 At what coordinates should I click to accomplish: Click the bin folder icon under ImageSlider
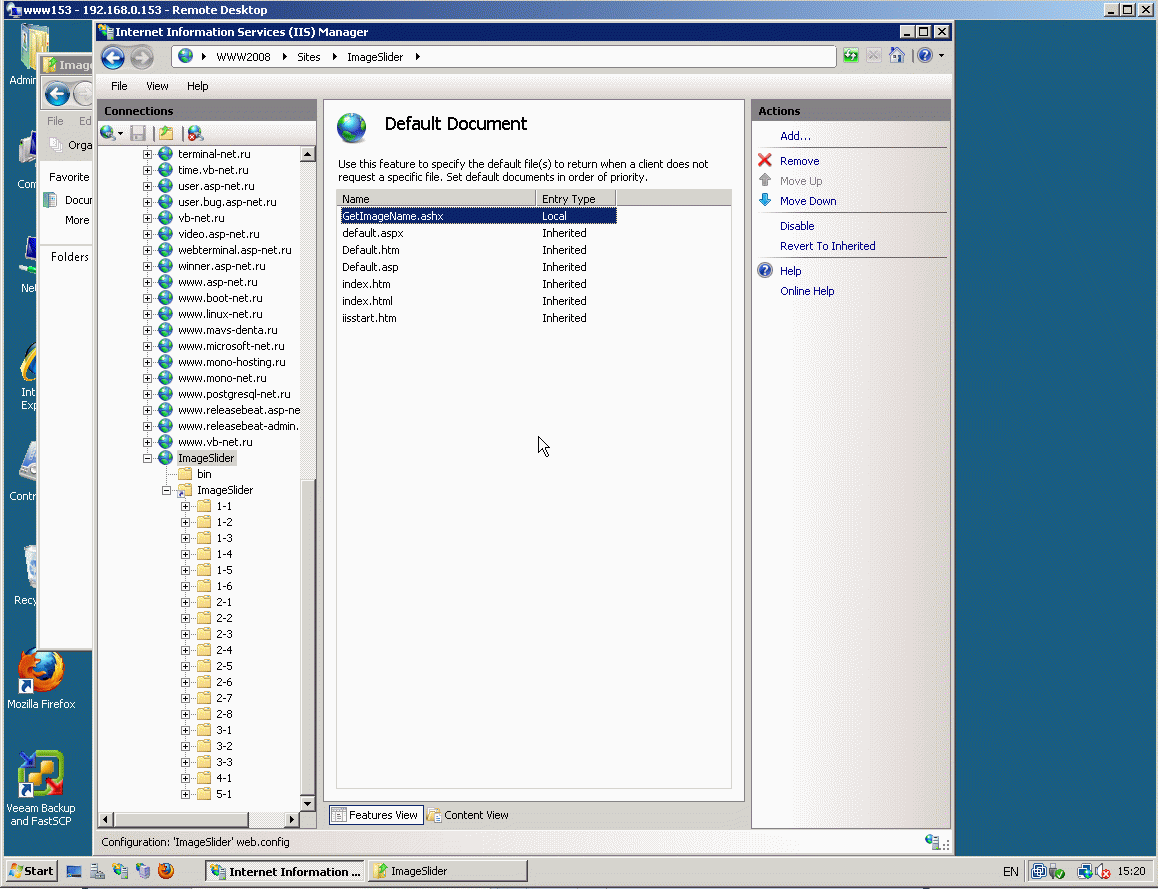(x=185, y=474)
